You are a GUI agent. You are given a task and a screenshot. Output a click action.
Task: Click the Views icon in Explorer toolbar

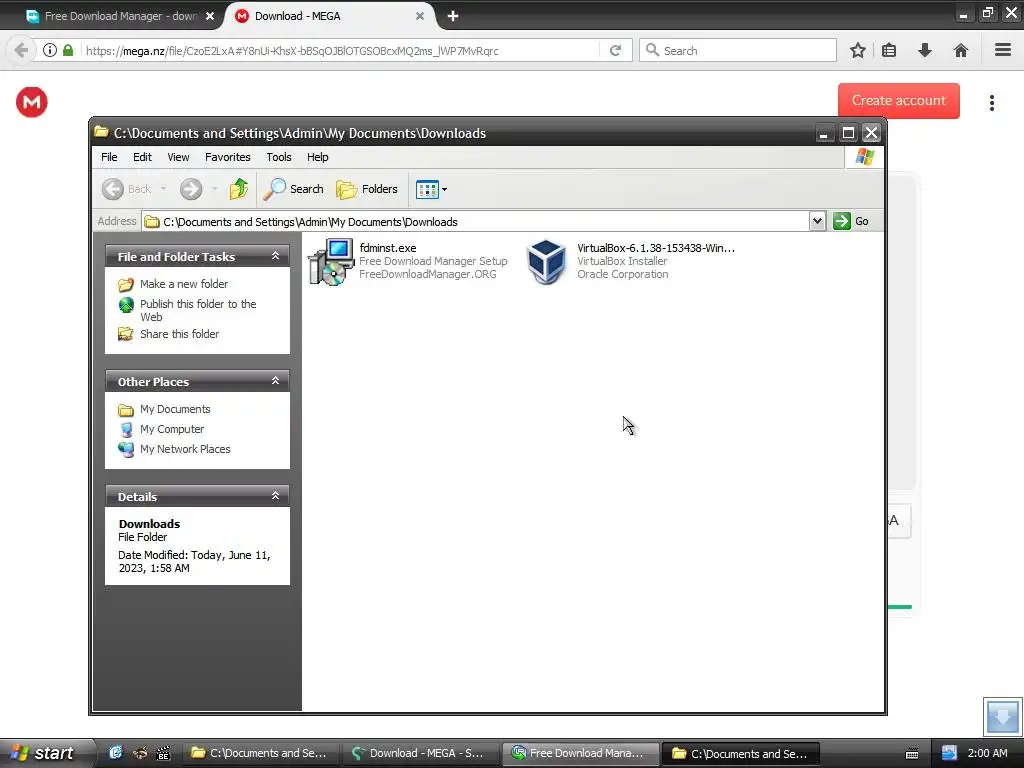click(x=427, y=189)
